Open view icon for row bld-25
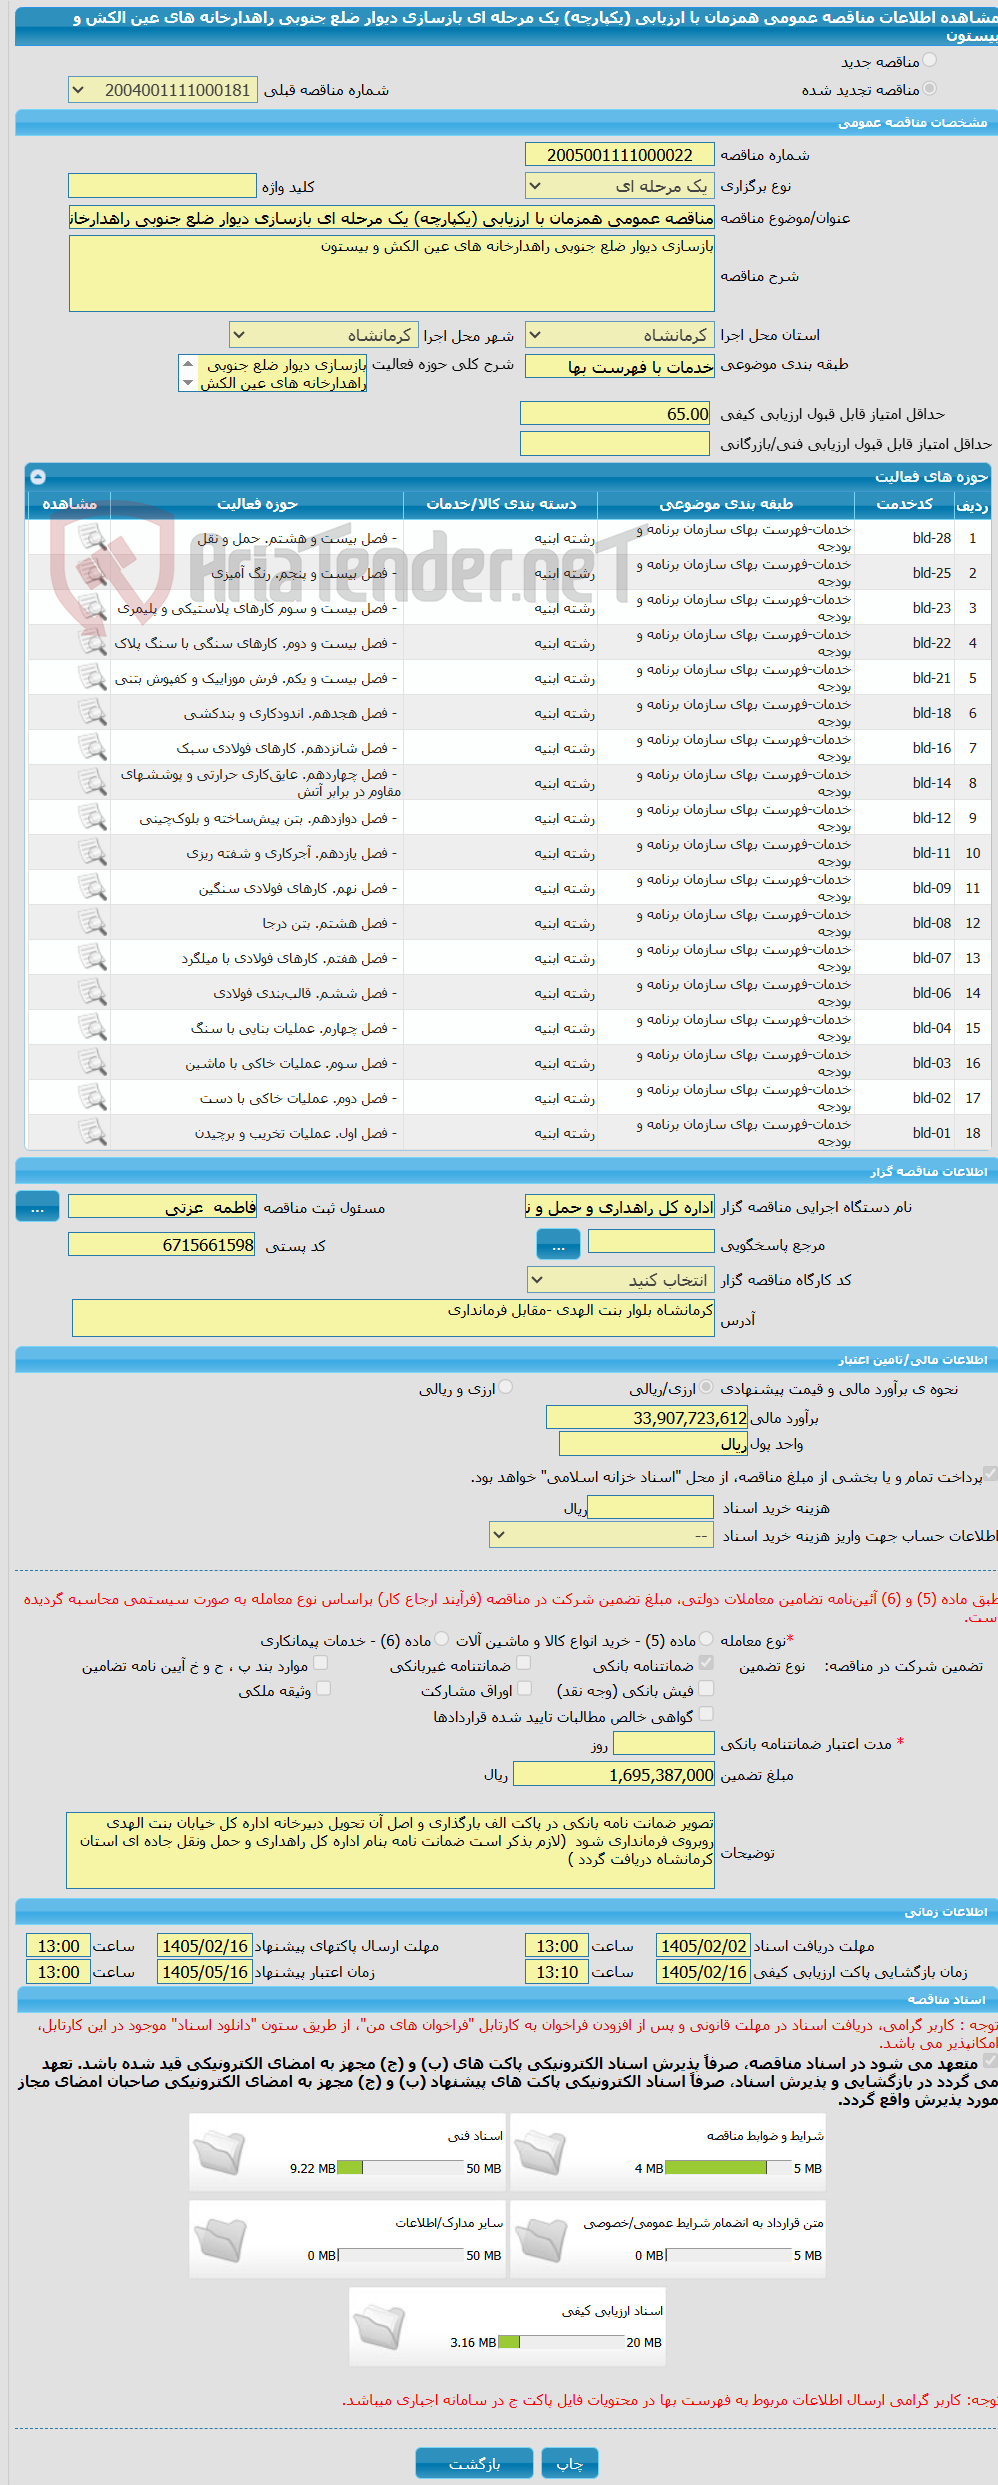Image resolution: width=998 pixels, height=2485 pixels. tap(92, 573)
